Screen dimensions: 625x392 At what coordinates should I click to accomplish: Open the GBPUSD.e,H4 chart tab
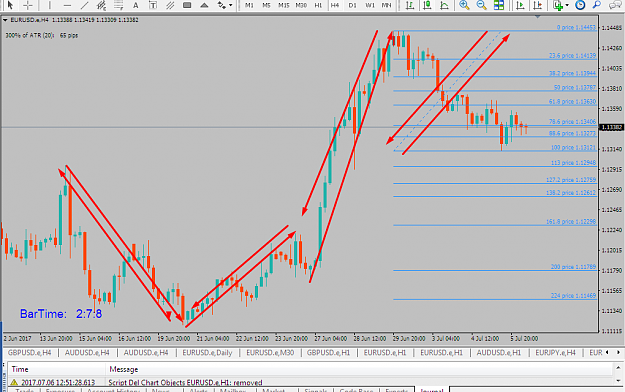(29, 353)
